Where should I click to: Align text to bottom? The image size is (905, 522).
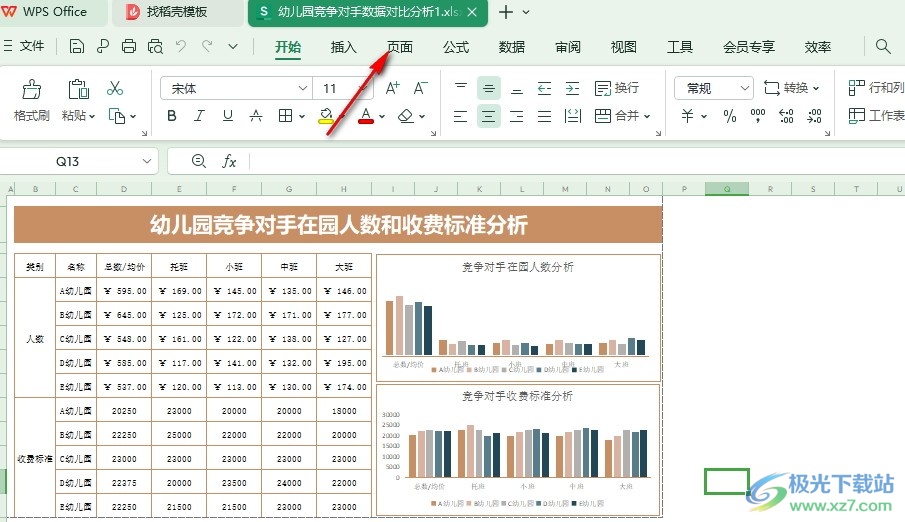click(x=517, y=88)
